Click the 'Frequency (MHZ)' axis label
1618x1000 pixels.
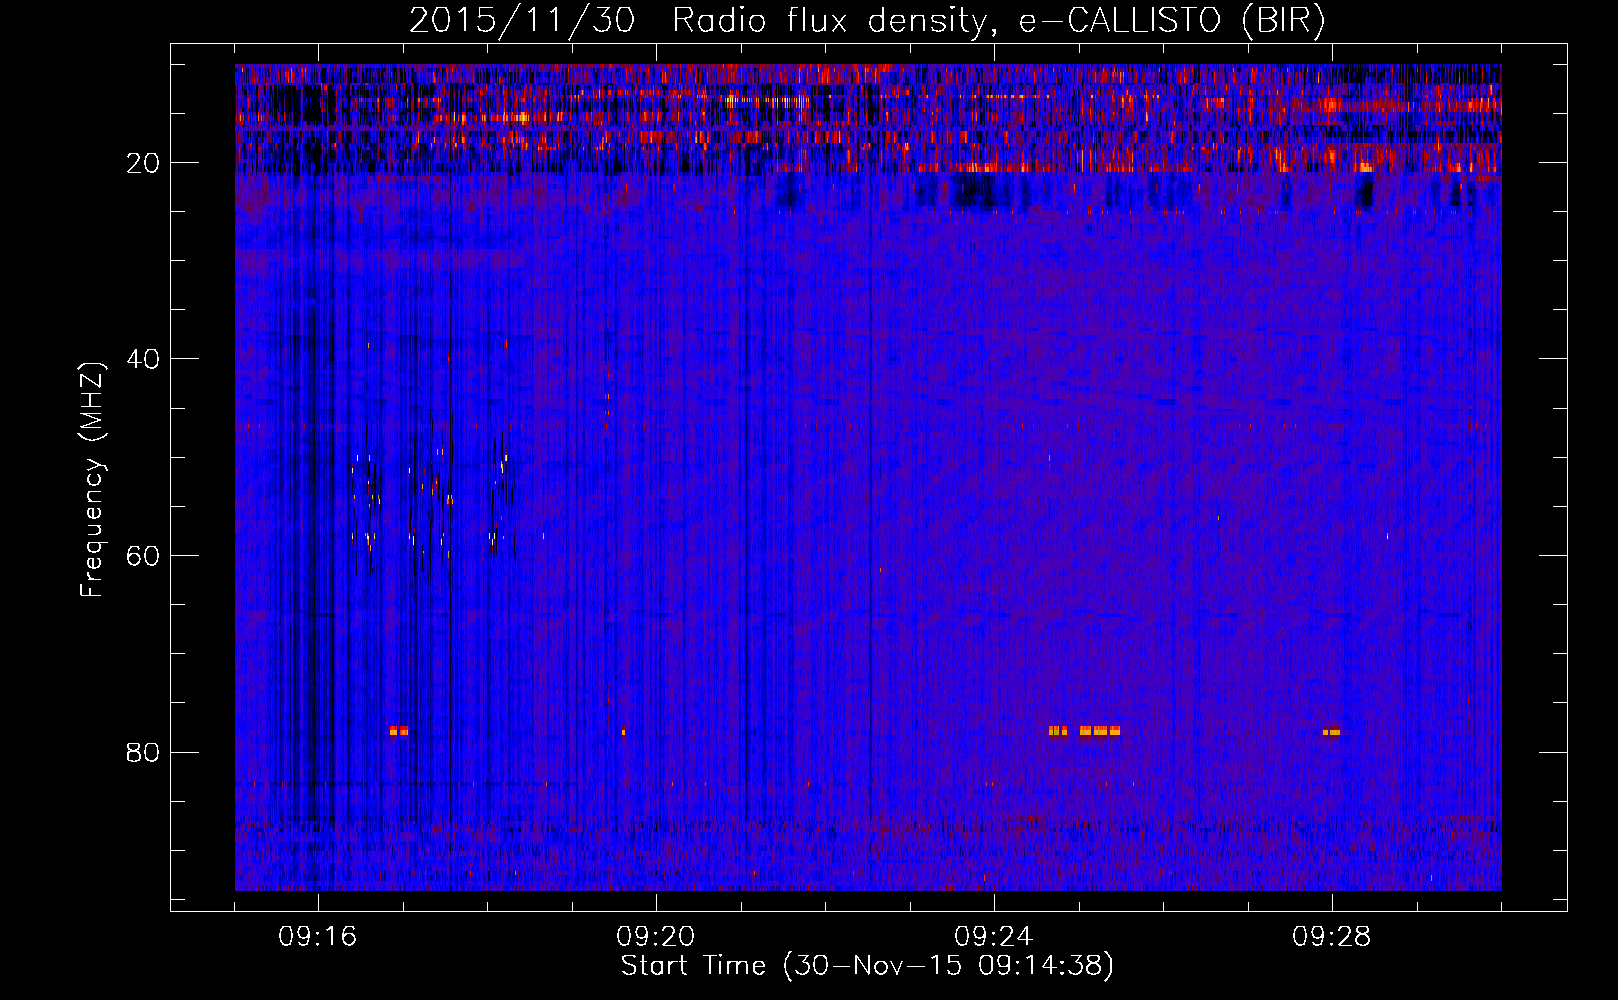click(92, 480)
